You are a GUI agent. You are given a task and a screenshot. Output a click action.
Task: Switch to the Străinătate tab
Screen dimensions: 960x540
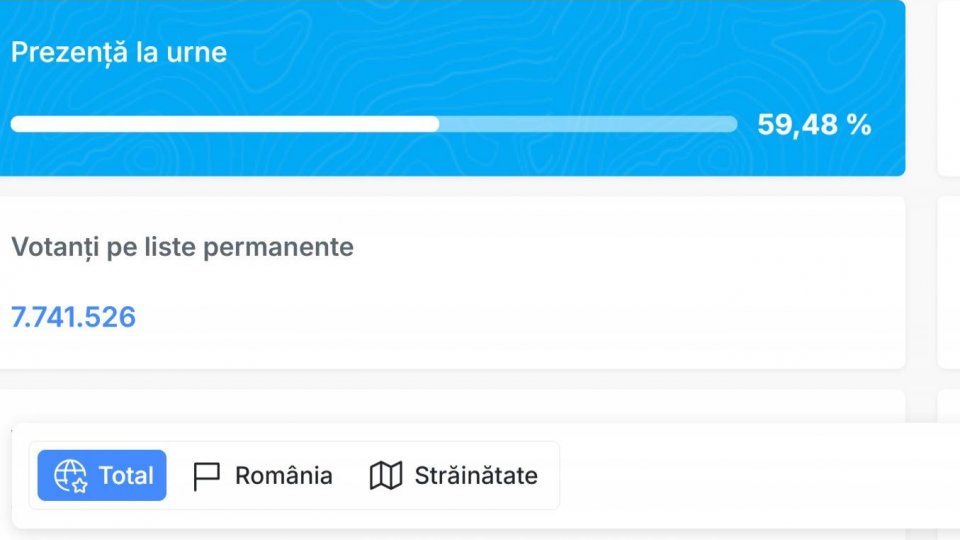pos(475,475)
